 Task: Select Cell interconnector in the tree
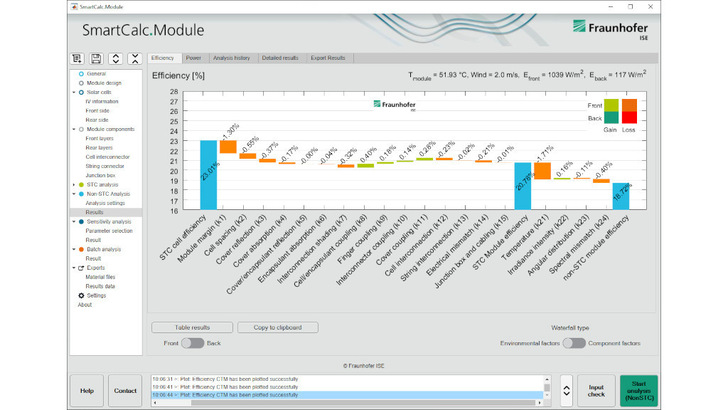tap(108, 157)
